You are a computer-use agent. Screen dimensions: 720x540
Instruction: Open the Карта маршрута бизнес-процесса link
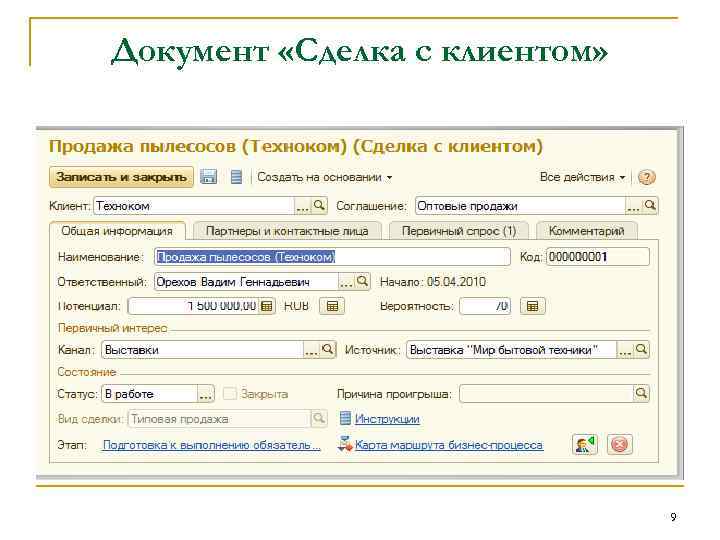pos(449,445)
